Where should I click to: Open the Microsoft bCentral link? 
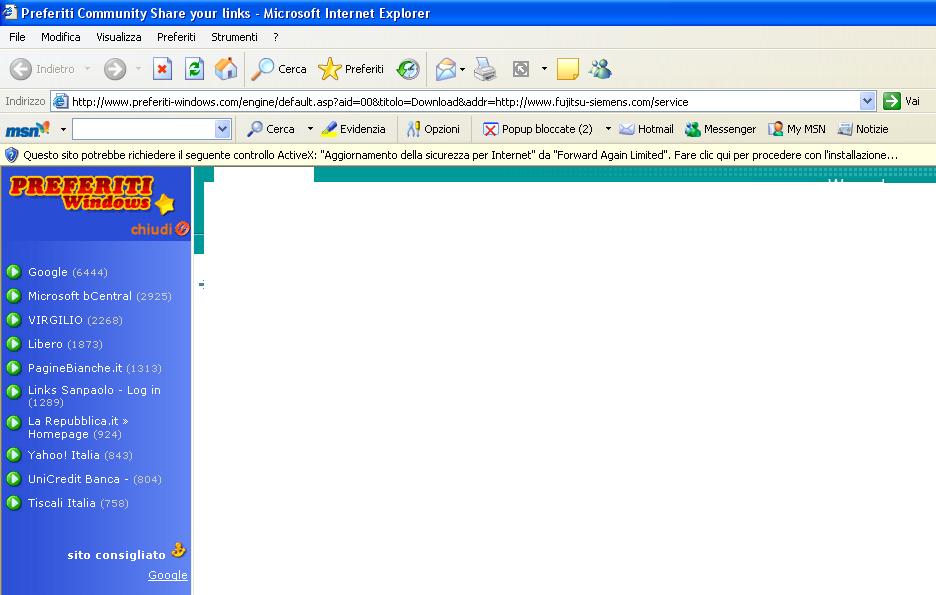100,296
